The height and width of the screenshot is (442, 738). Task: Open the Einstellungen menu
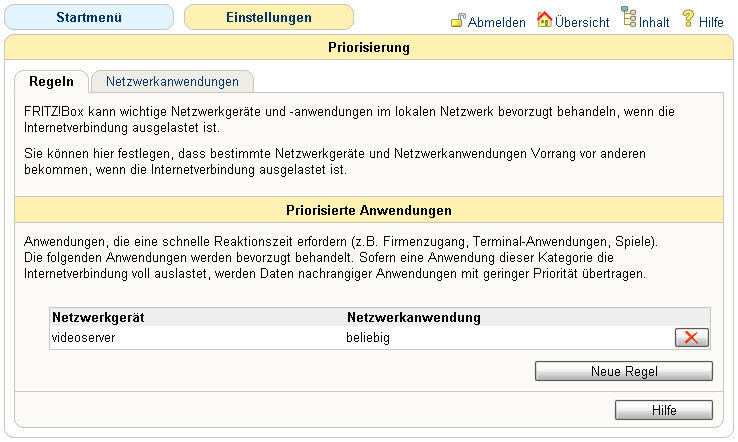(x=268, y=18)
